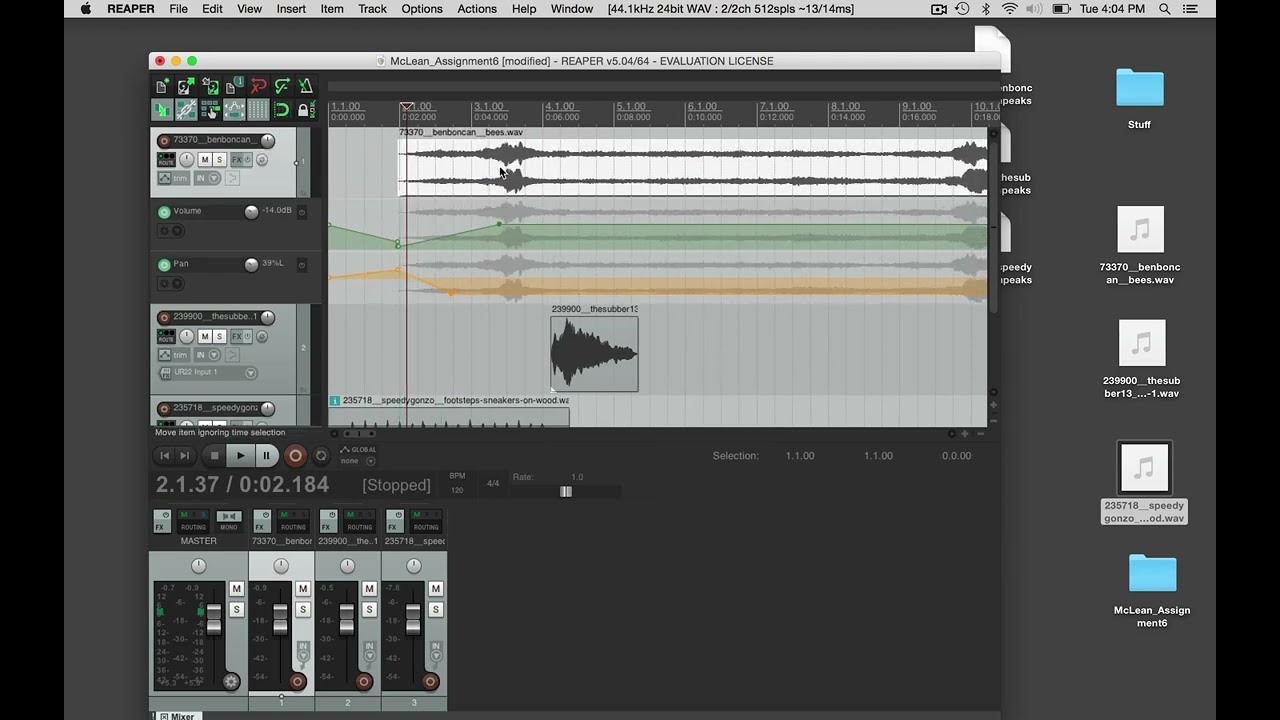Image resolution: width=1280 pixels, height=720 pixels.
Task: Open ROUTE button on 73370__benboncan track
Action: pyautogui.click(x=166, y=160)
